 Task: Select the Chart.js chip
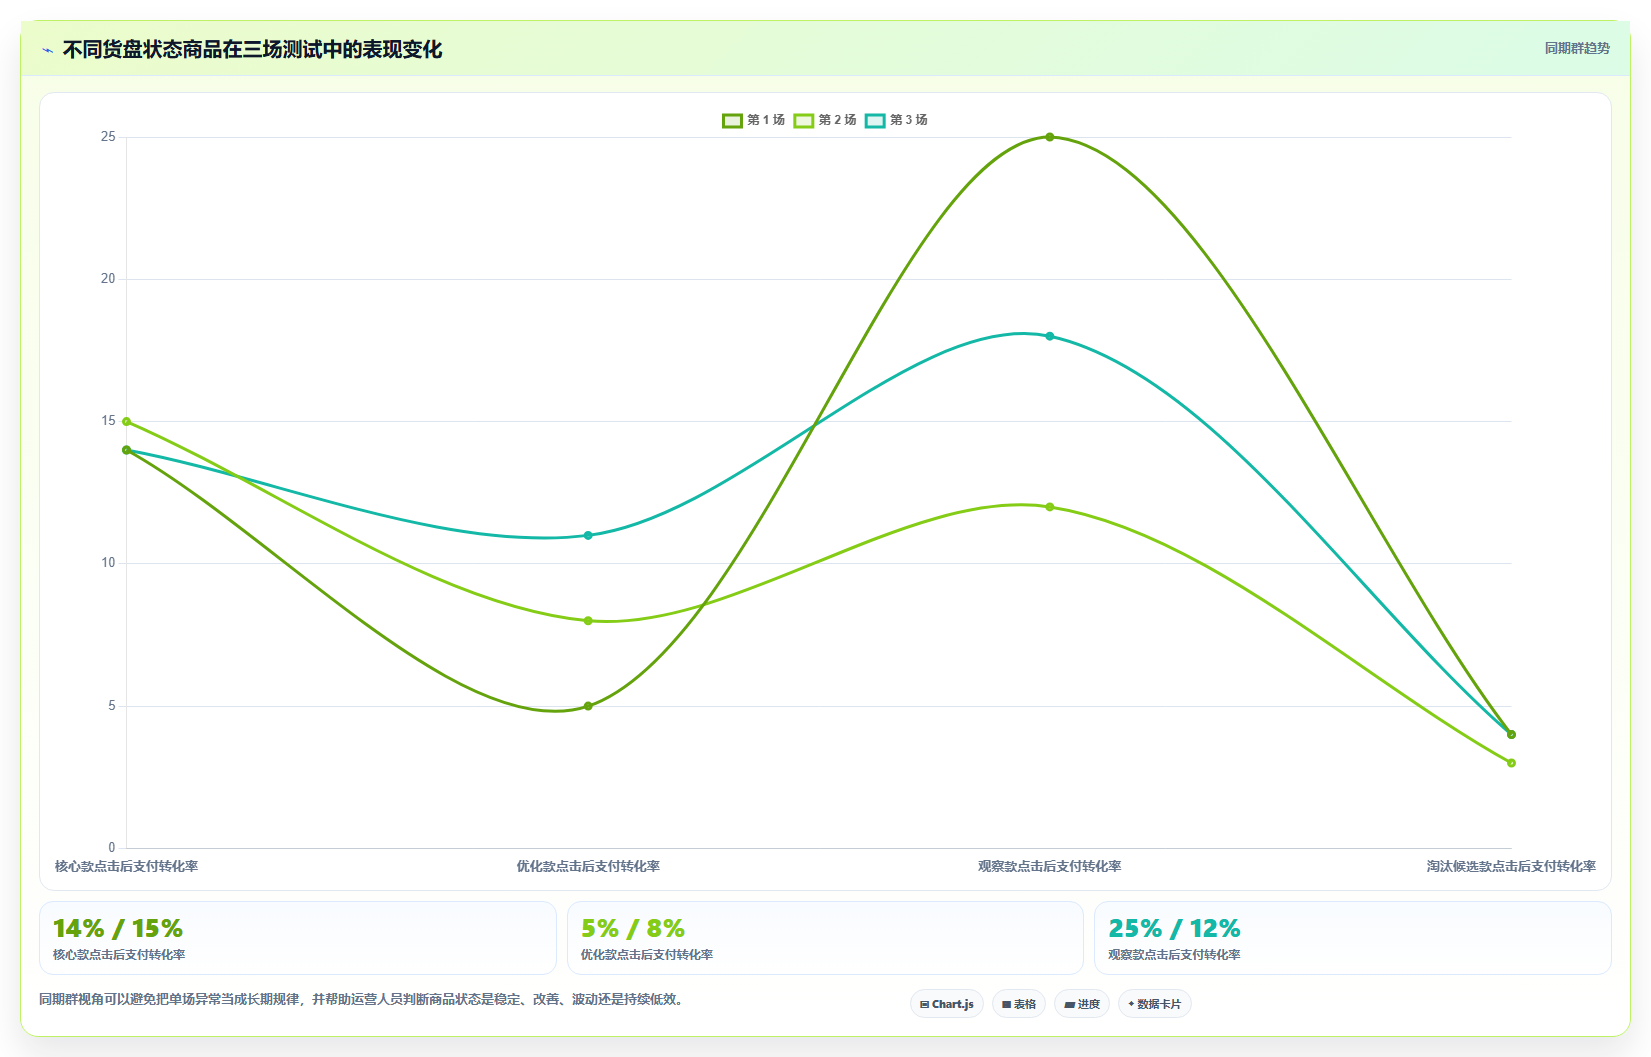pyautogui.click(x=947, y=1004)
